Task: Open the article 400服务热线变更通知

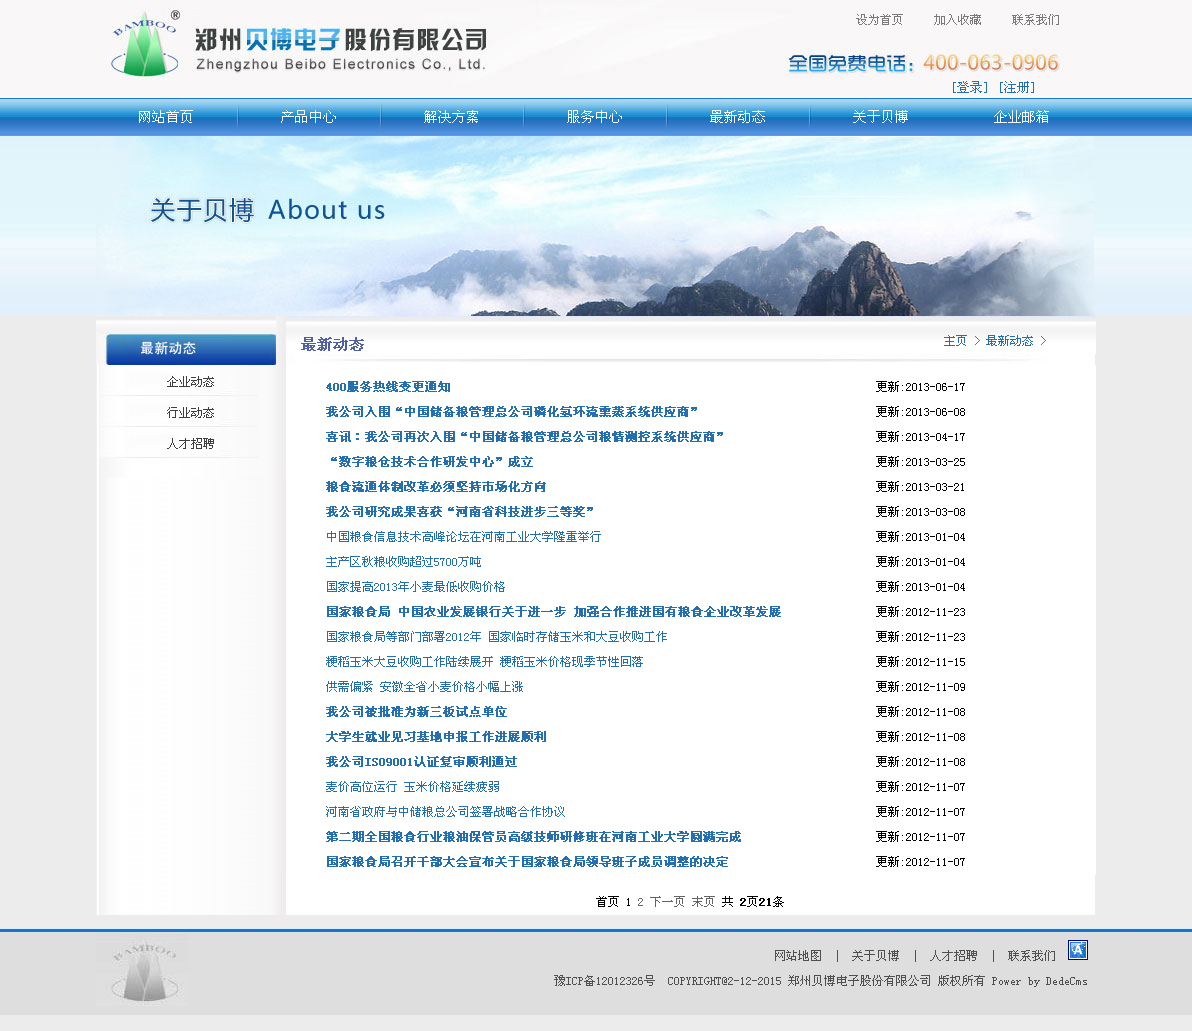Action: coord(388,387)
